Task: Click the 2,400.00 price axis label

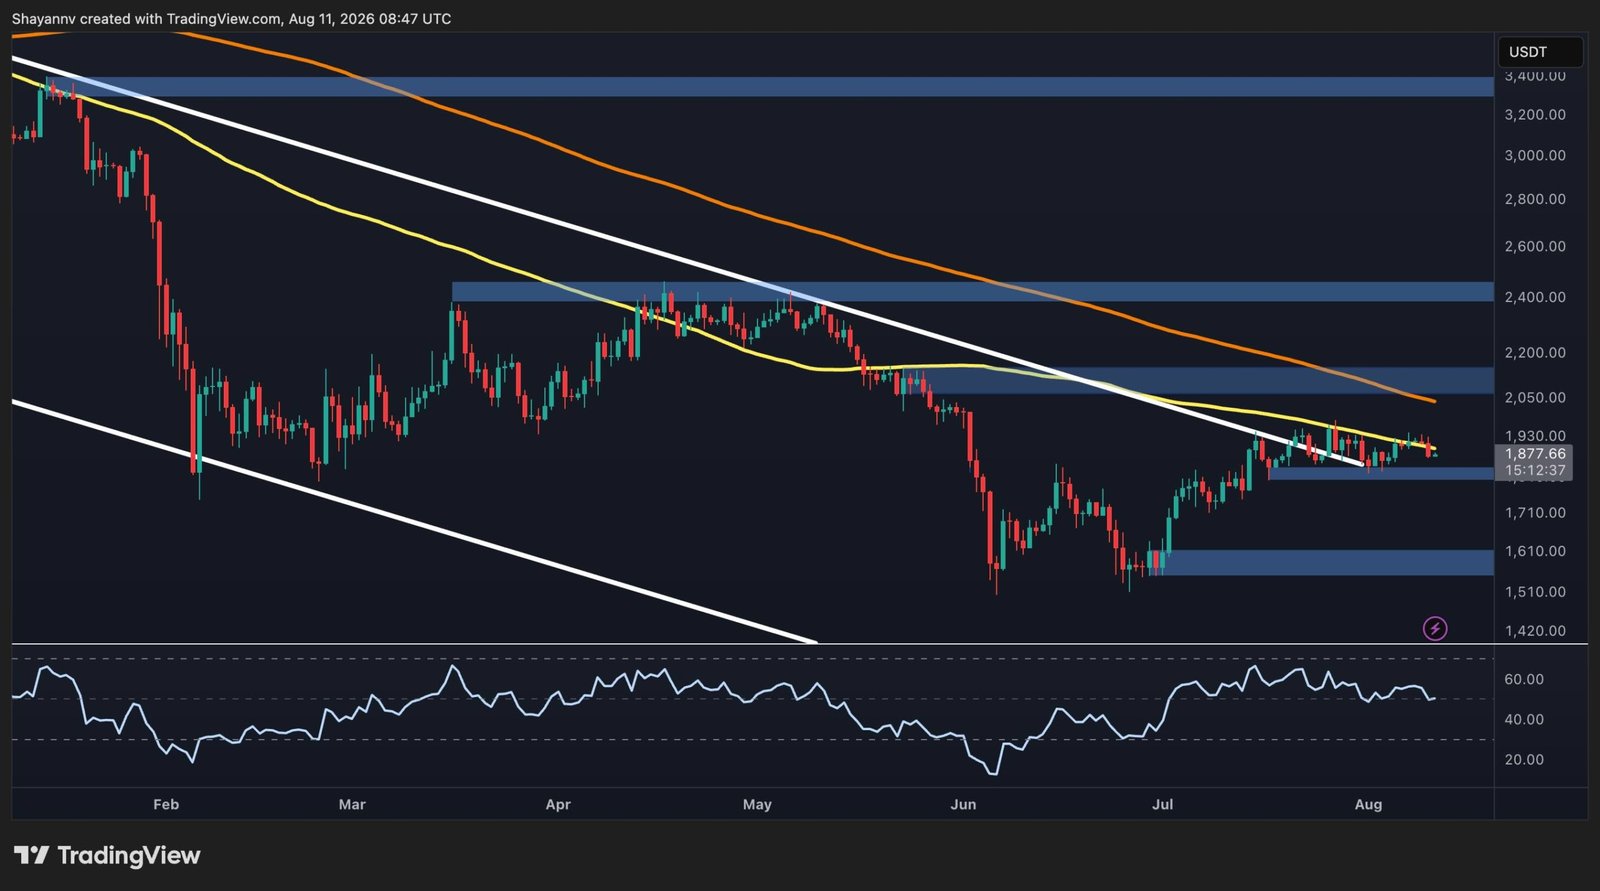Action: point(1535,298)
